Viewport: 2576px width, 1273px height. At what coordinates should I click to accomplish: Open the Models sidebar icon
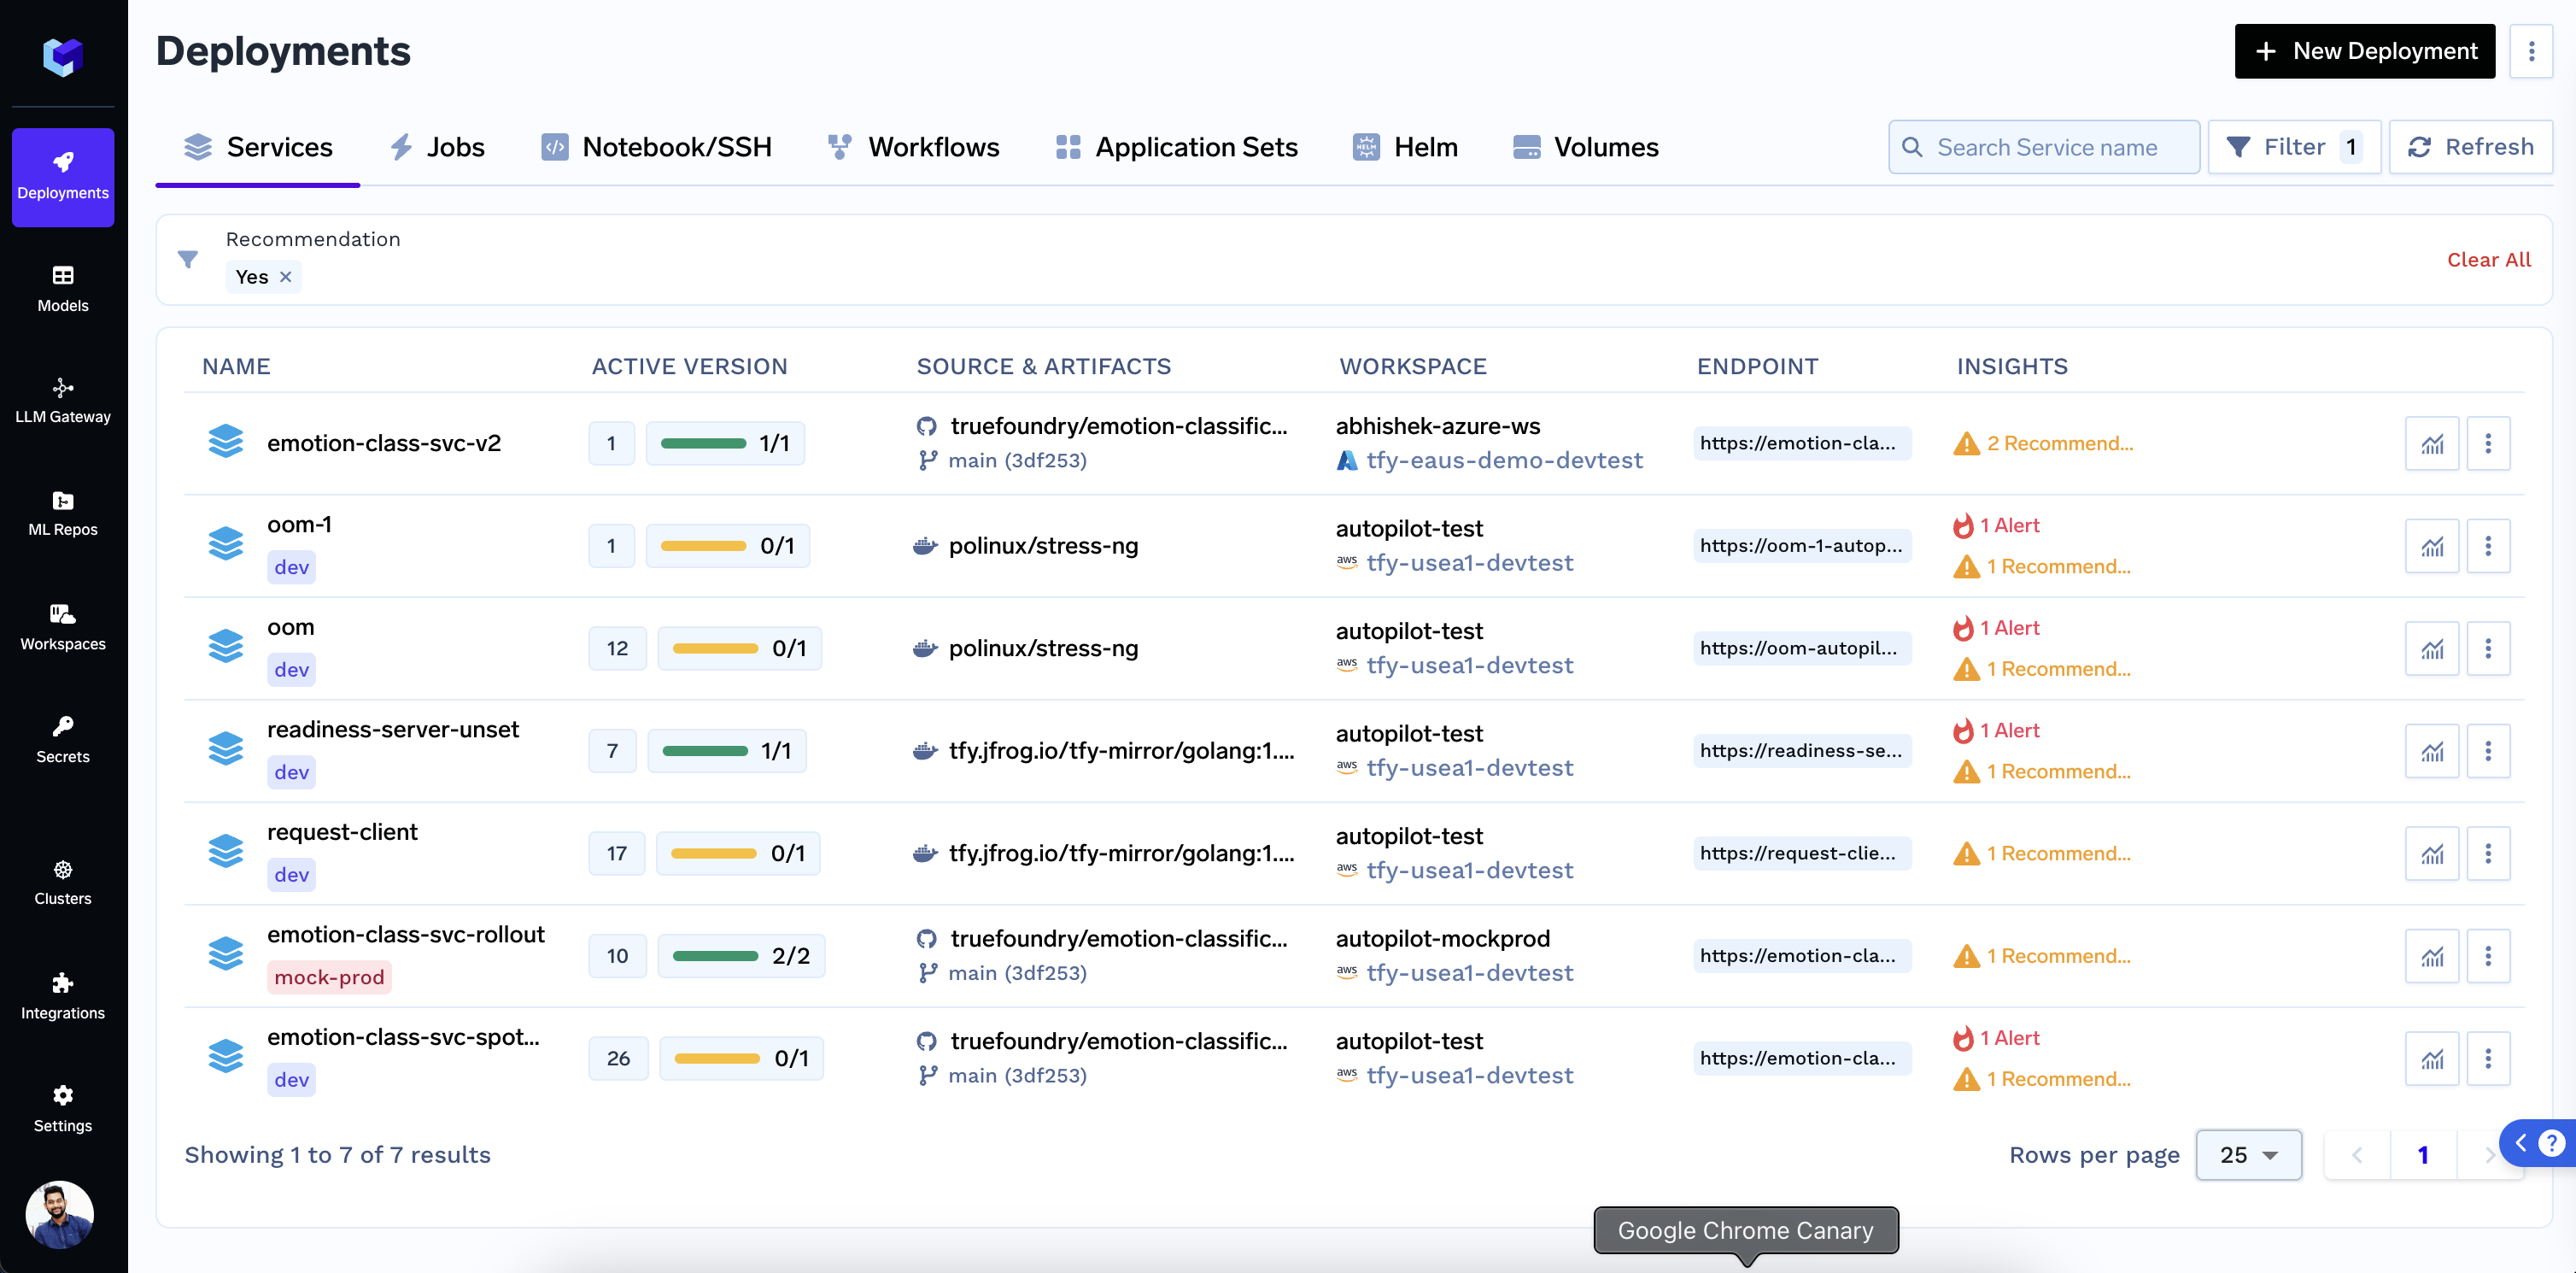coord(62,288)
